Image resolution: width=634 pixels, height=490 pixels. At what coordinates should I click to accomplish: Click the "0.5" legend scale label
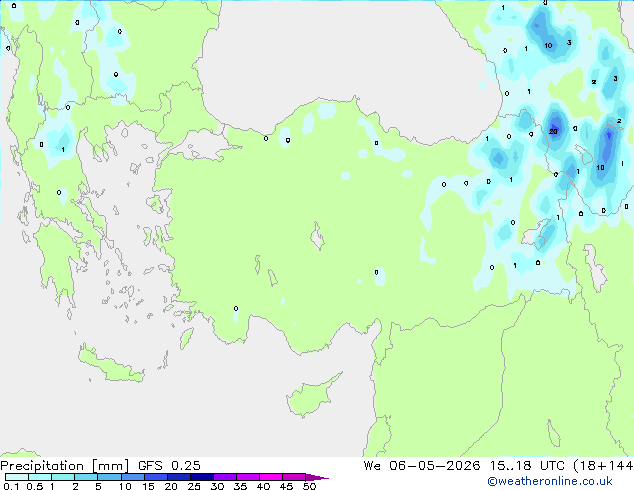pyautogui.click(x=34, y=486)
